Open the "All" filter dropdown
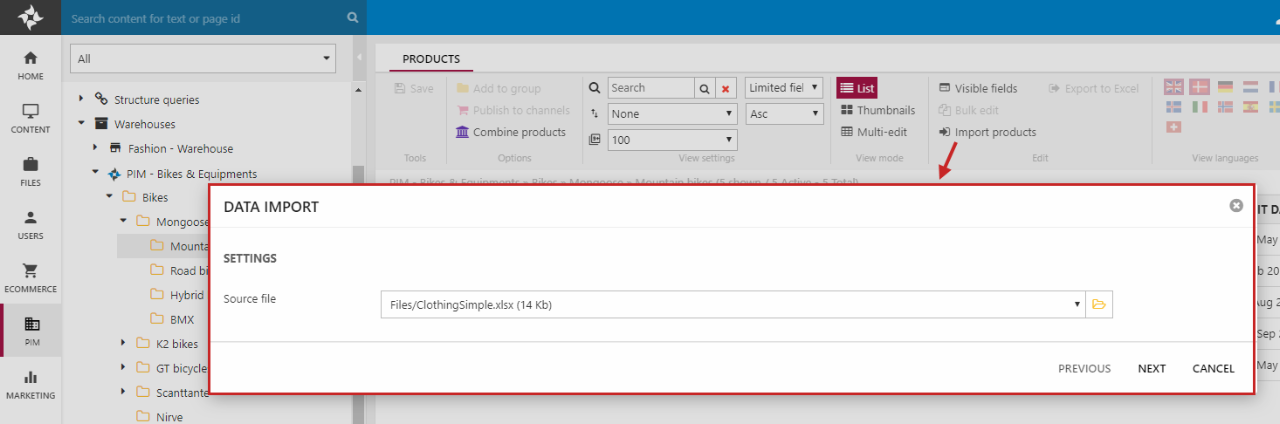This screenshot has height=424, width=1280. point(203,59)
